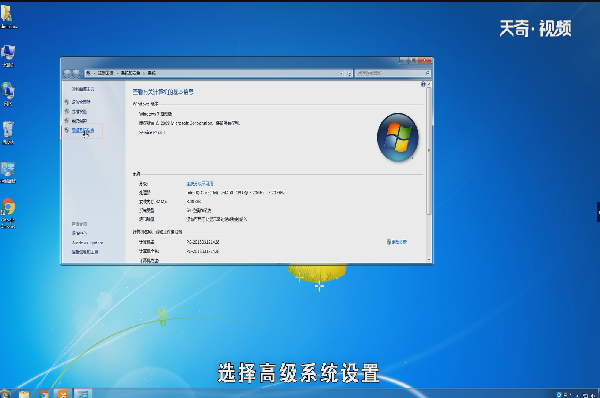Click the Forward arrow in System window
The height and width of the screenshot is (398, 600).
[76, 73]
